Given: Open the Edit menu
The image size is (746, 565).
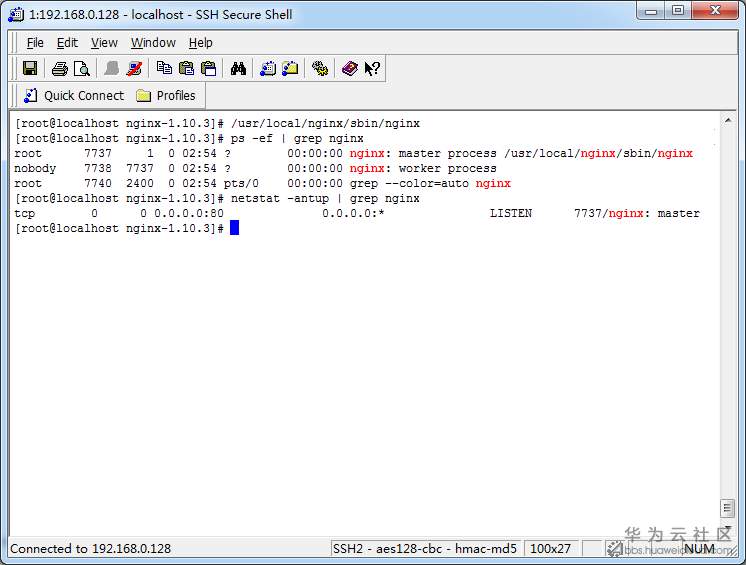Looking at the screenshot, I should 67,43.
